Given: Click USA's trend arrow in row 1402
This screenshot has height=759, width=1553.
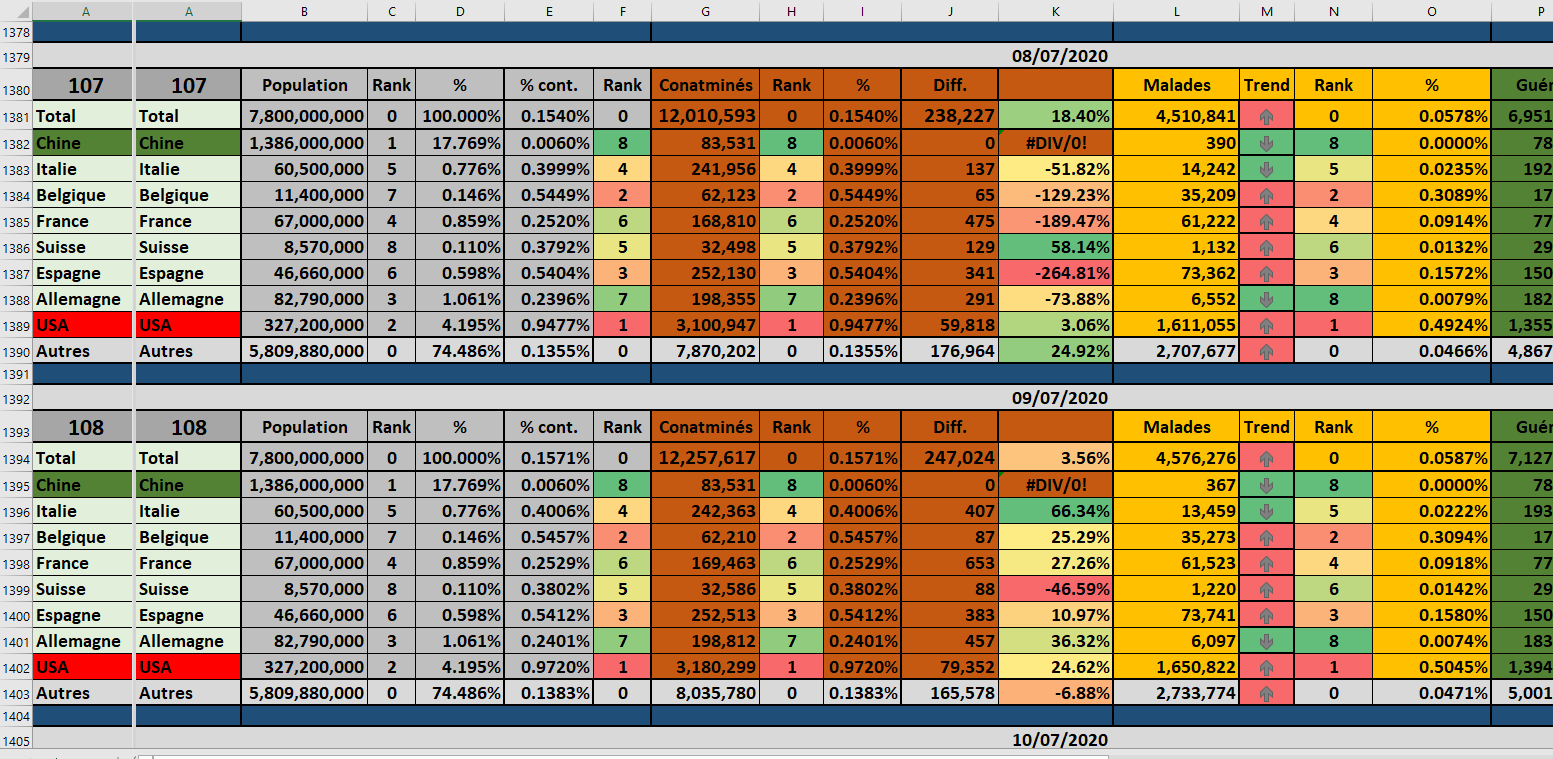Looking at the screenshot, I should (1266, 667).
